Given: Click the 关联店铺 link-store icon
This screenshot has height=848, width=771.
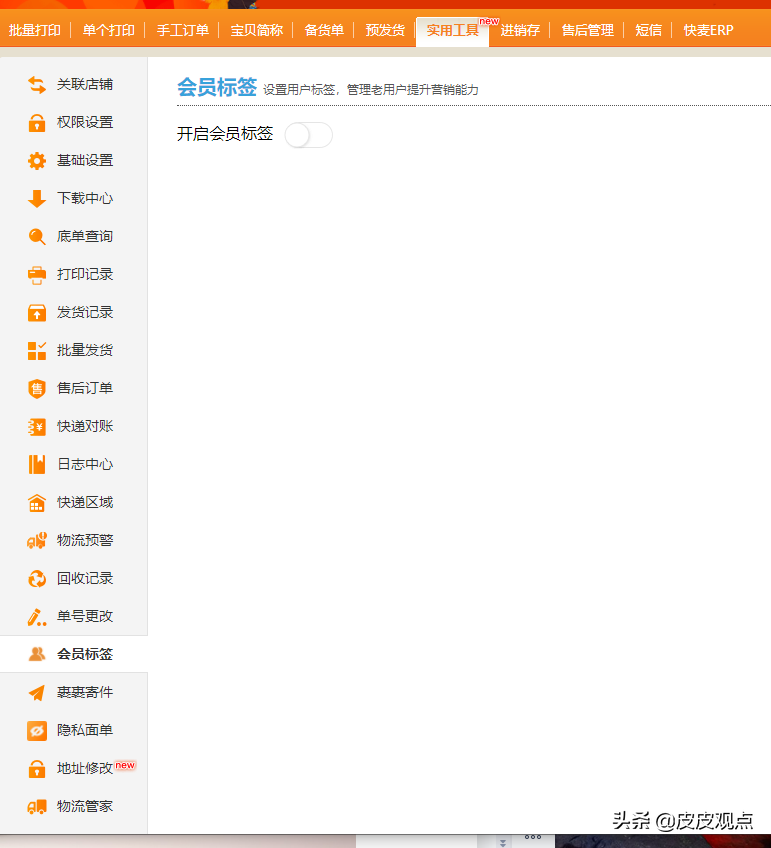Looking at the screenshot, I should 37,85.
